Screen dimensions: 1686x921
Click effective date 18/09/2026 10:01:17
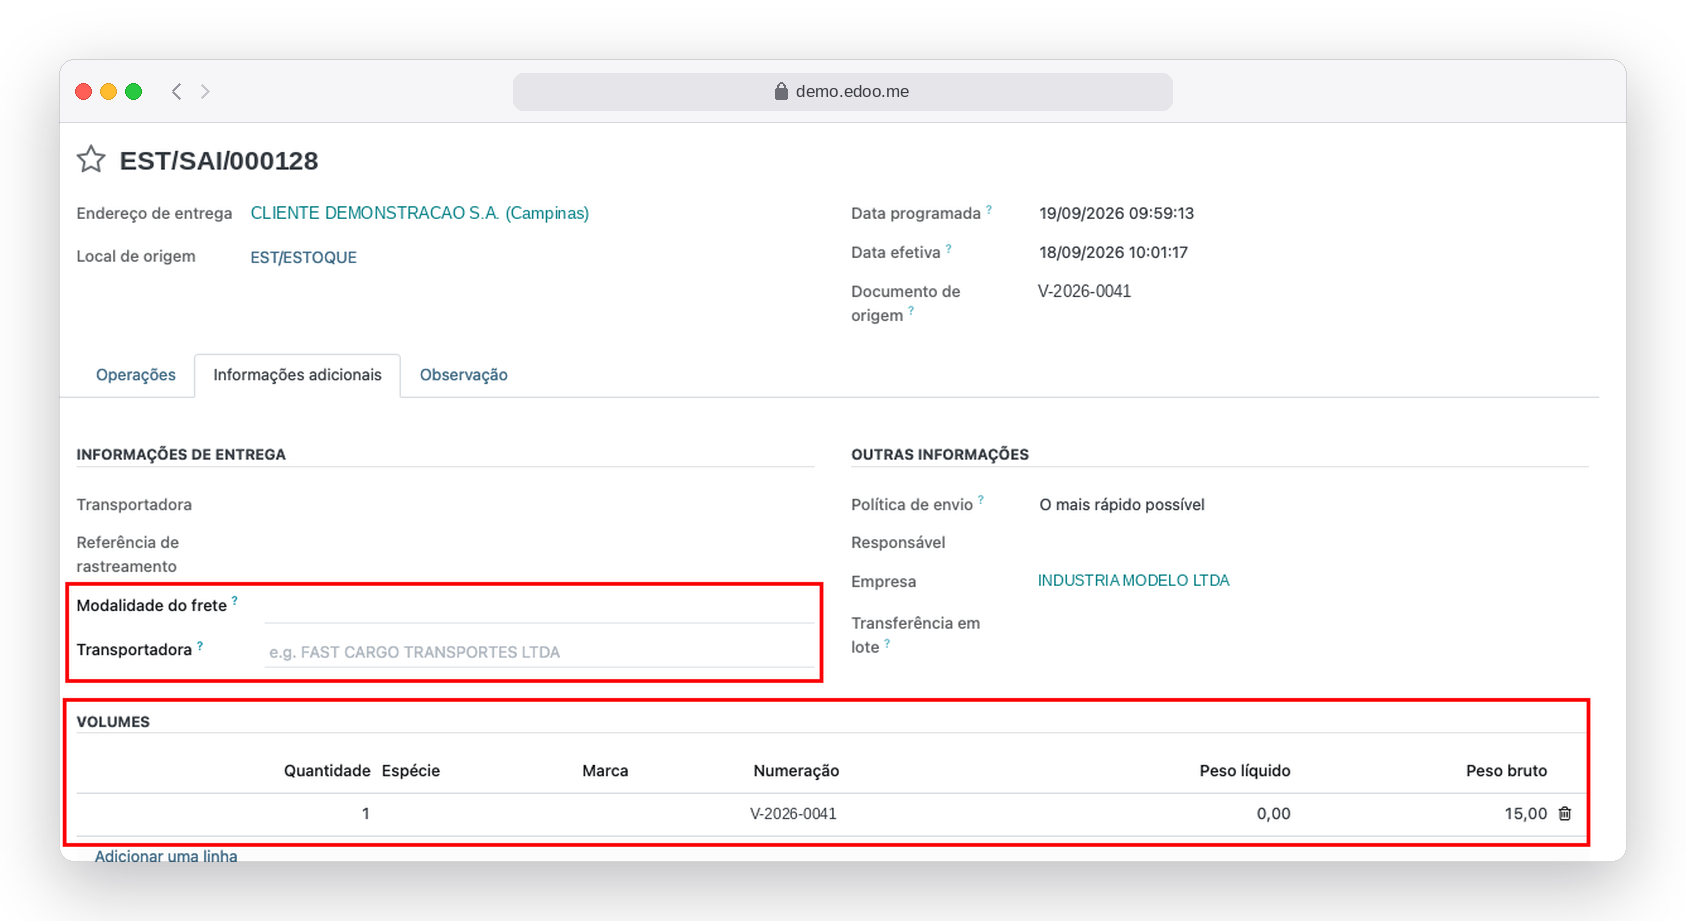tap(1114, 252)
